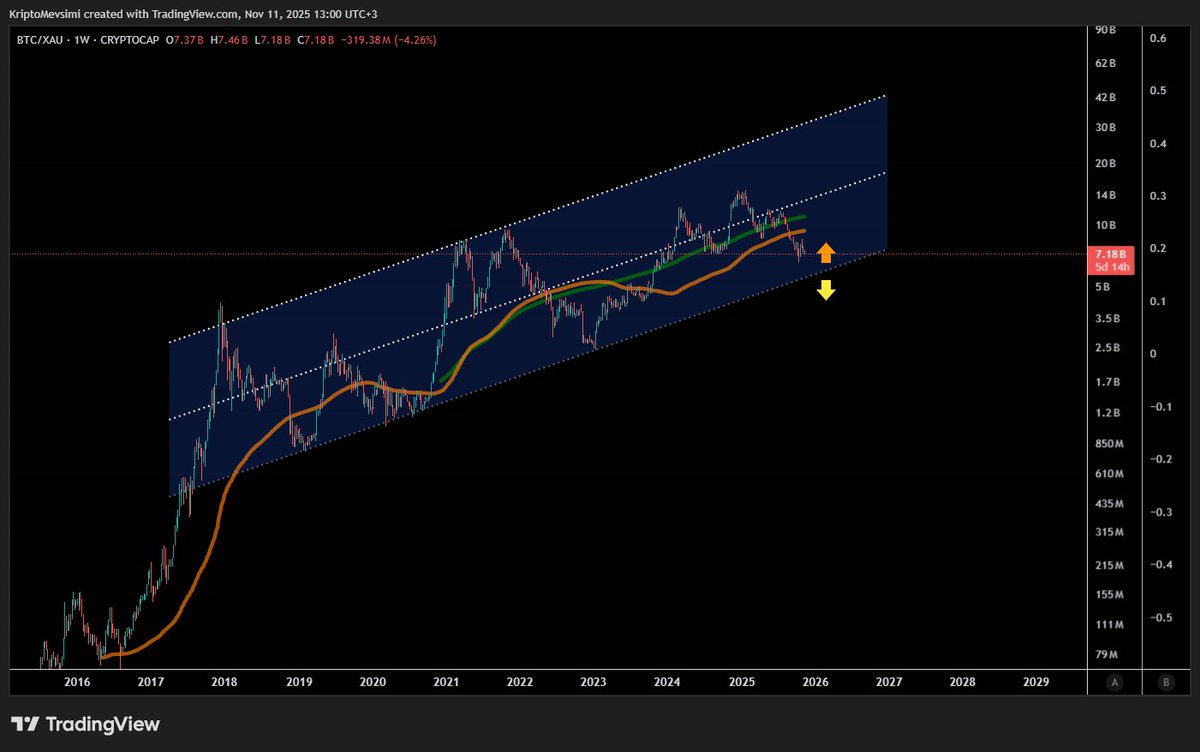Select the channel's middle dotted line
The width and height of the screenshot is (1200, 752).
(x=528, y=296)
